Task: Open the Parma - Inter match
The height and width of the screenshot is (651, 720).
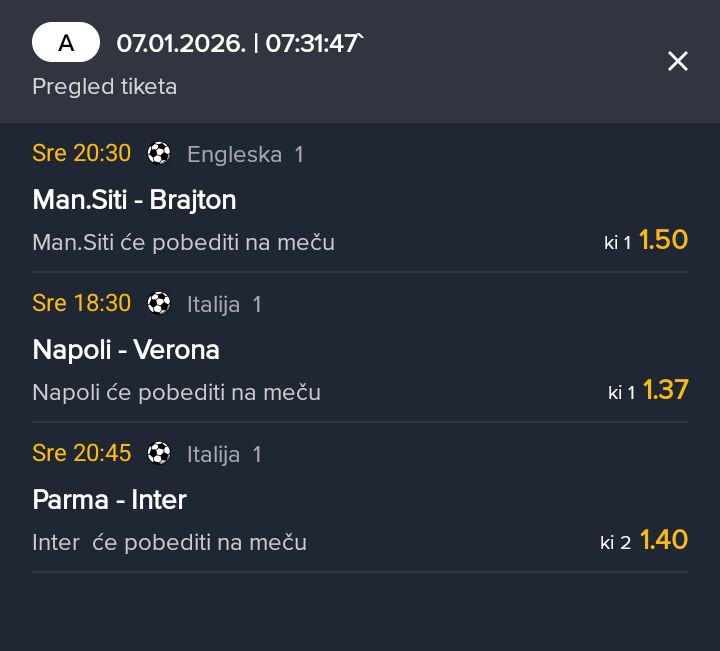Action: [110, 499]
